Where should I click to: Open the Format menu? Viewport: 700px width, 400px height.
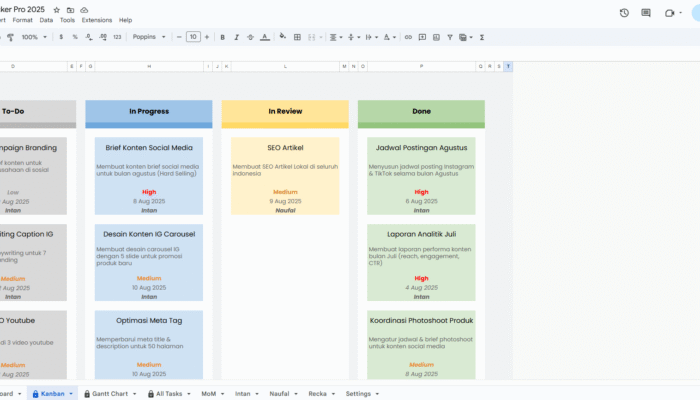coord(22,20)
